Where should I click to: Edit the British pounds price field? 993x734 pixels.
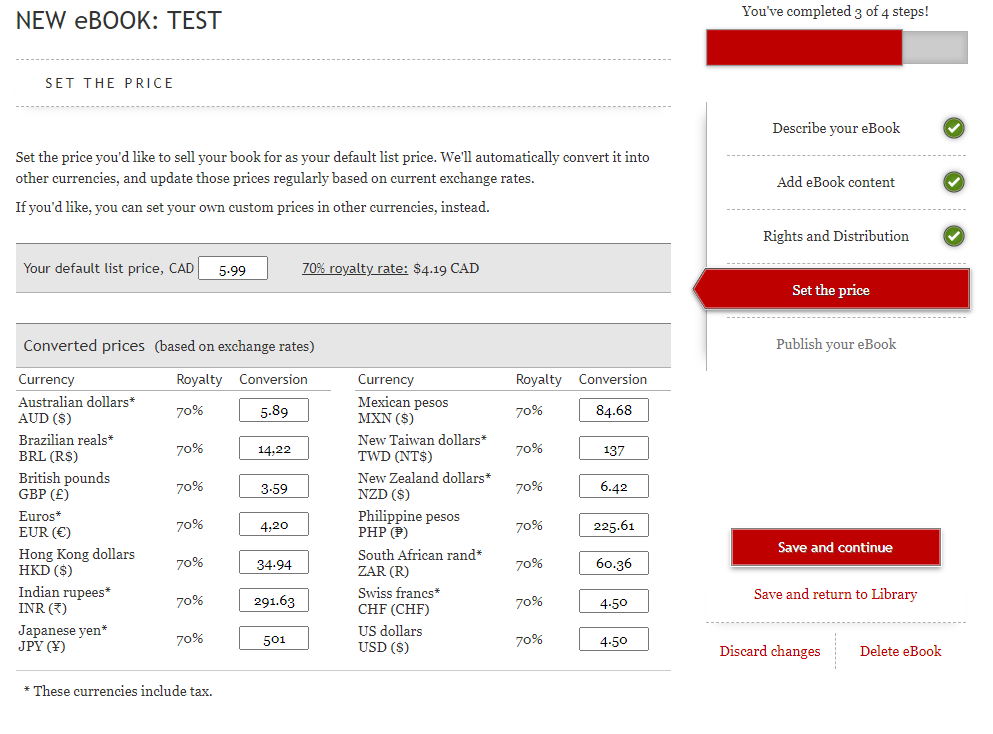click(273, 486)
